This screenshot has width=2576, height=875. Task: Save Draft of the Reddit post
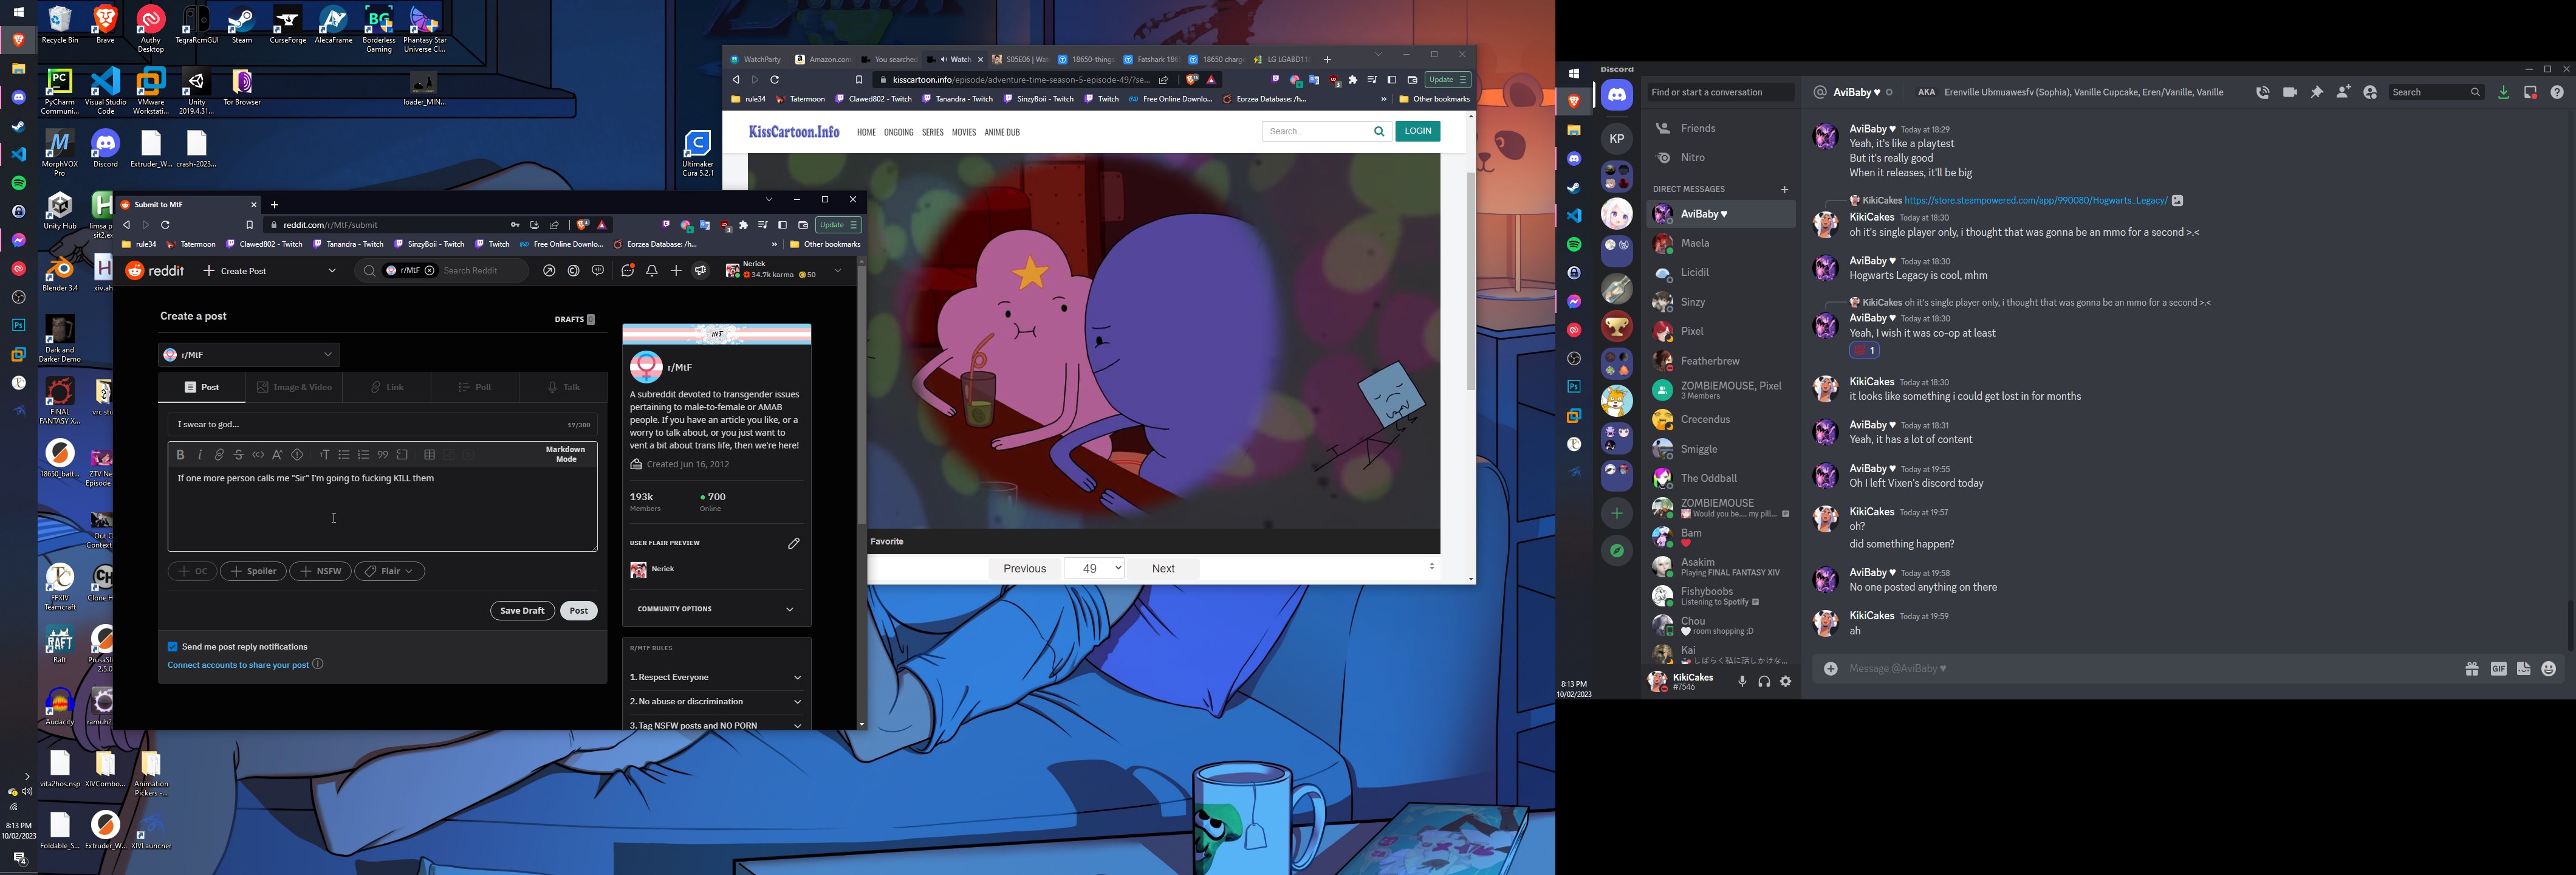(522, 611)
